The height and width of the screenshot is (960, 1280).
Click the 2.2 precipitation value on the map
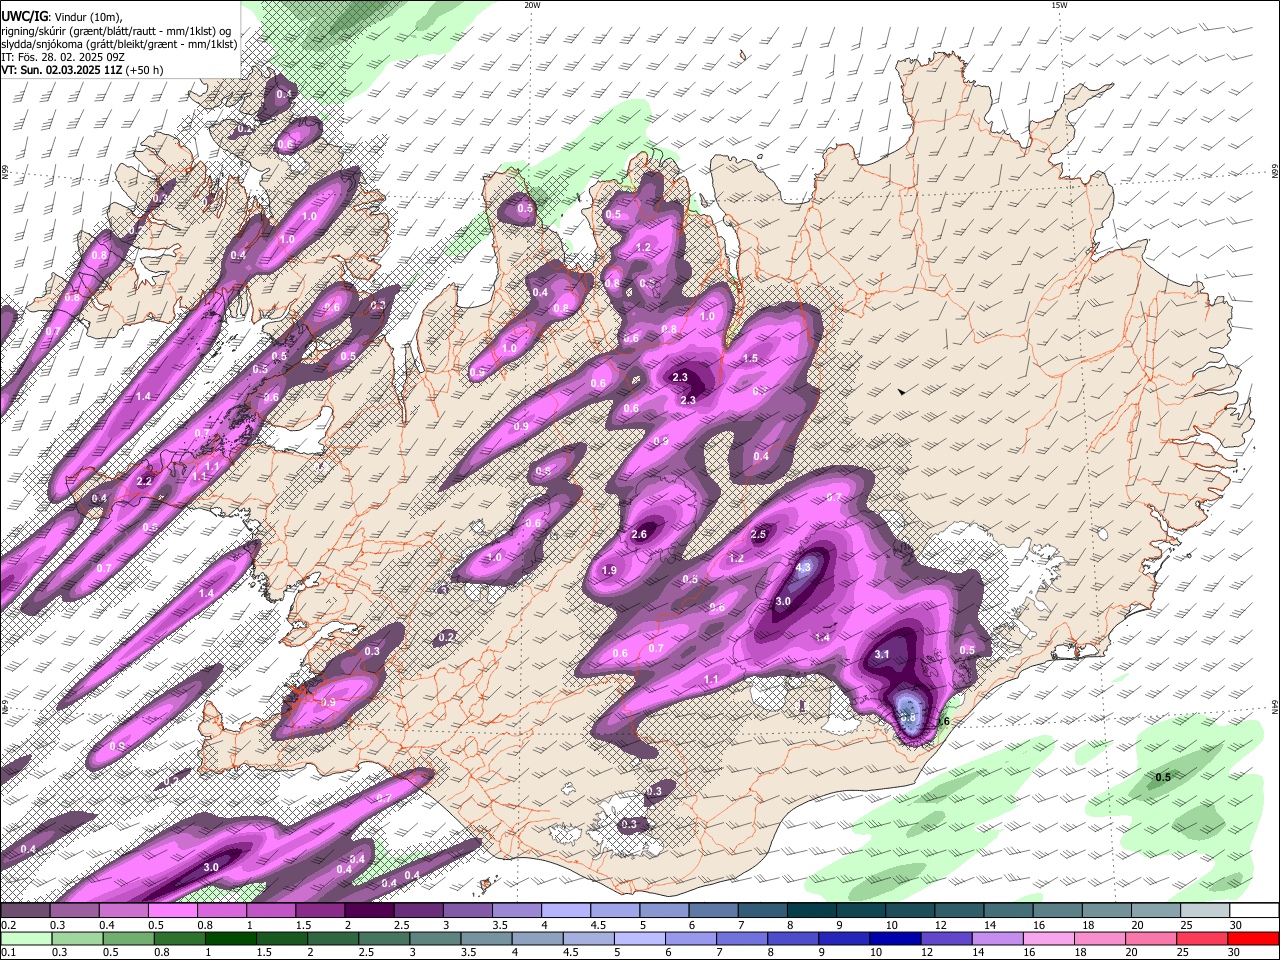(x=144, y=481)
